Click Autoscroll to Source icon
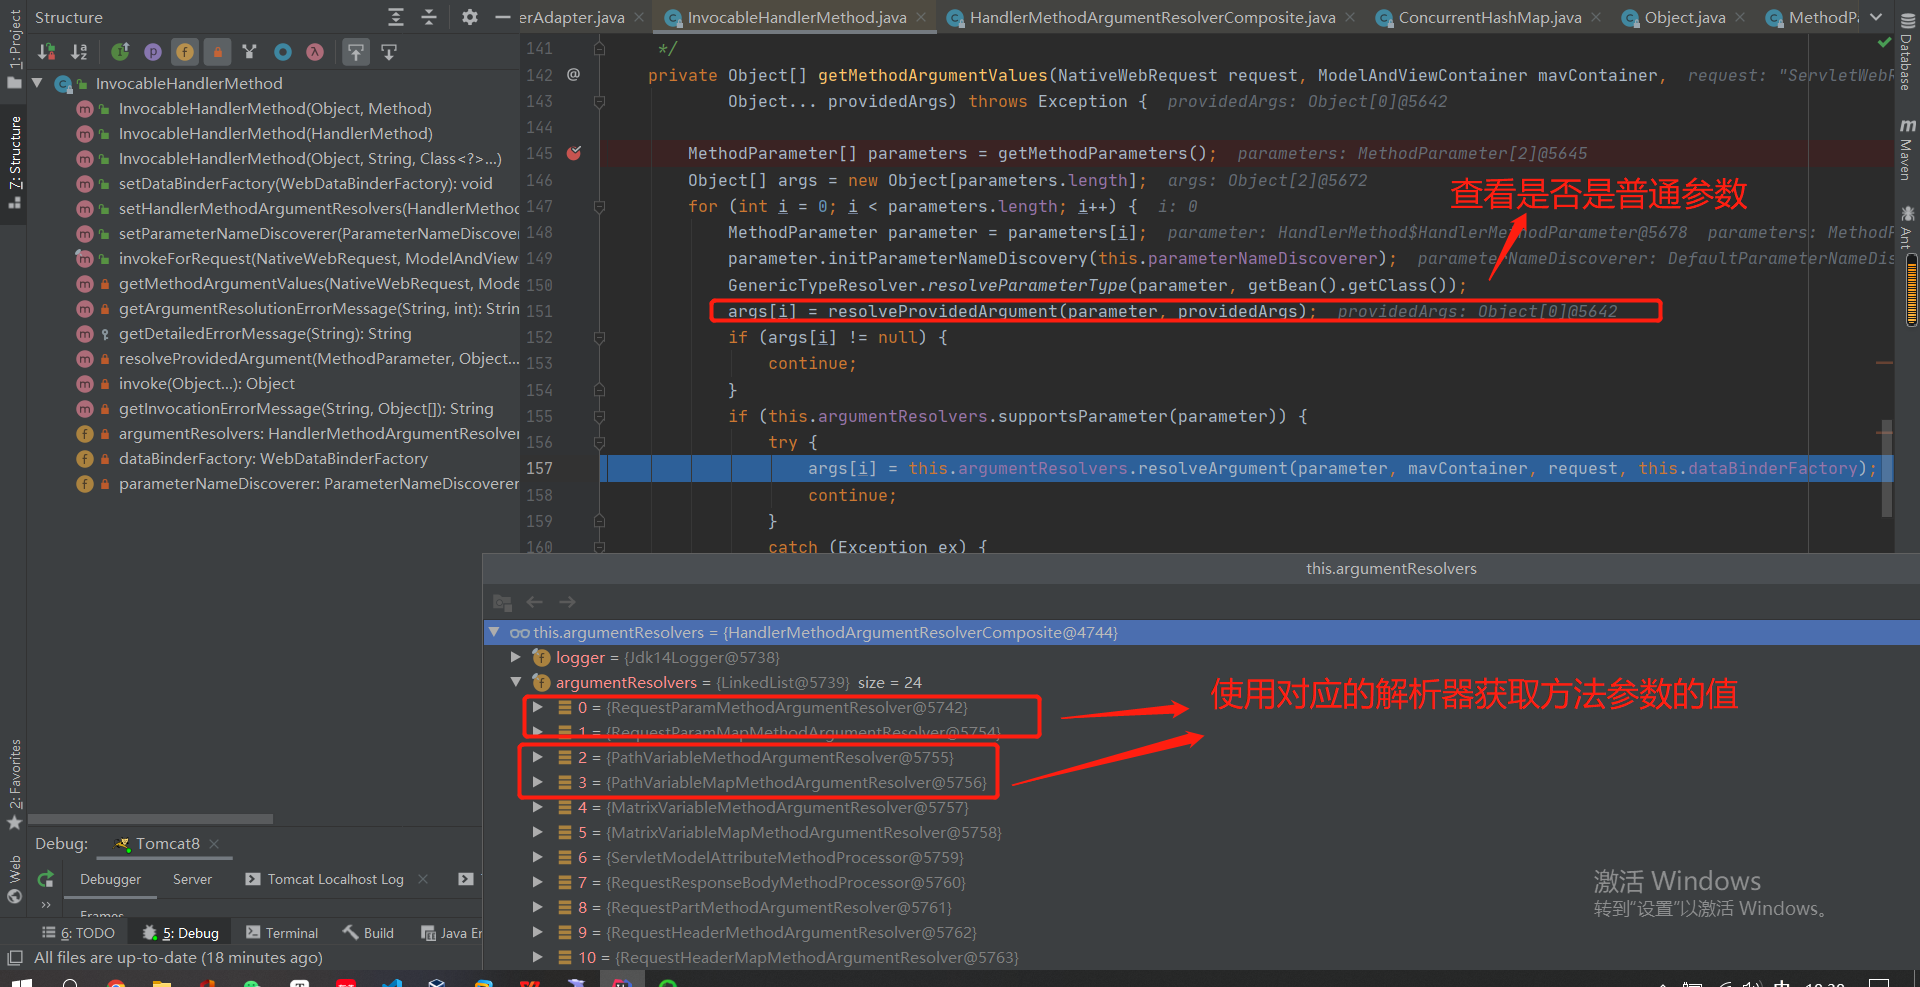 [x=355, y=52]
